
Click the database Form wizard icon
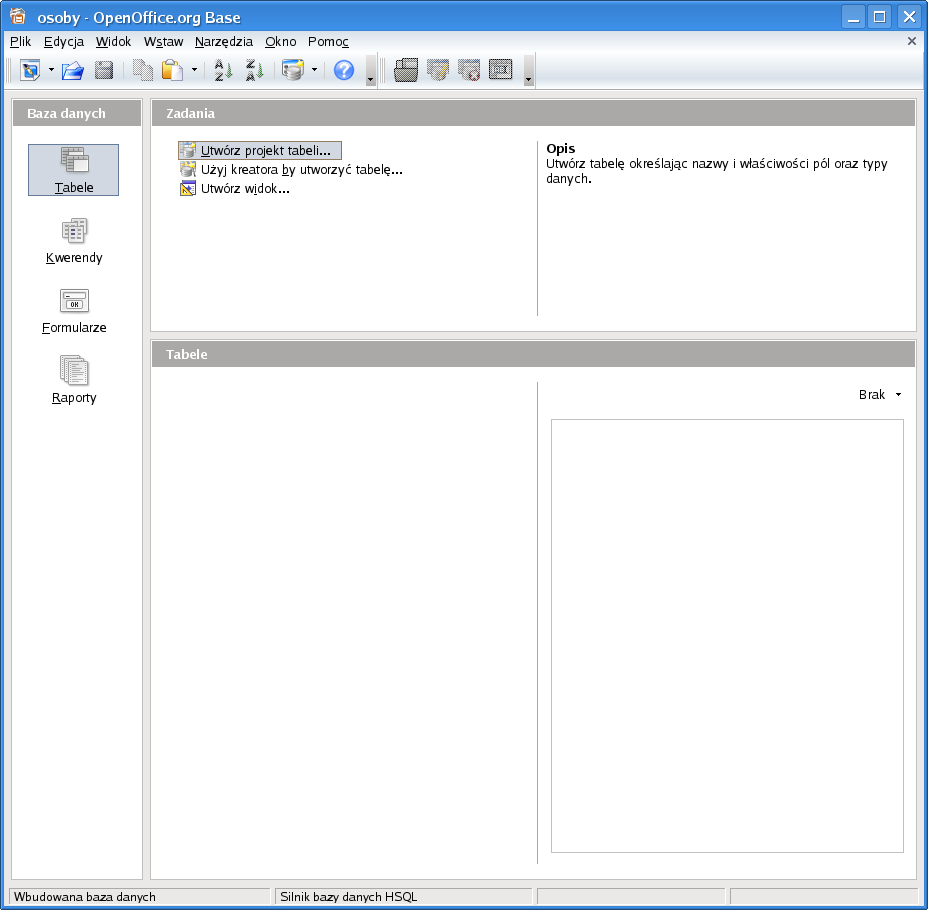pyautogui.click(x=293, y=70)
